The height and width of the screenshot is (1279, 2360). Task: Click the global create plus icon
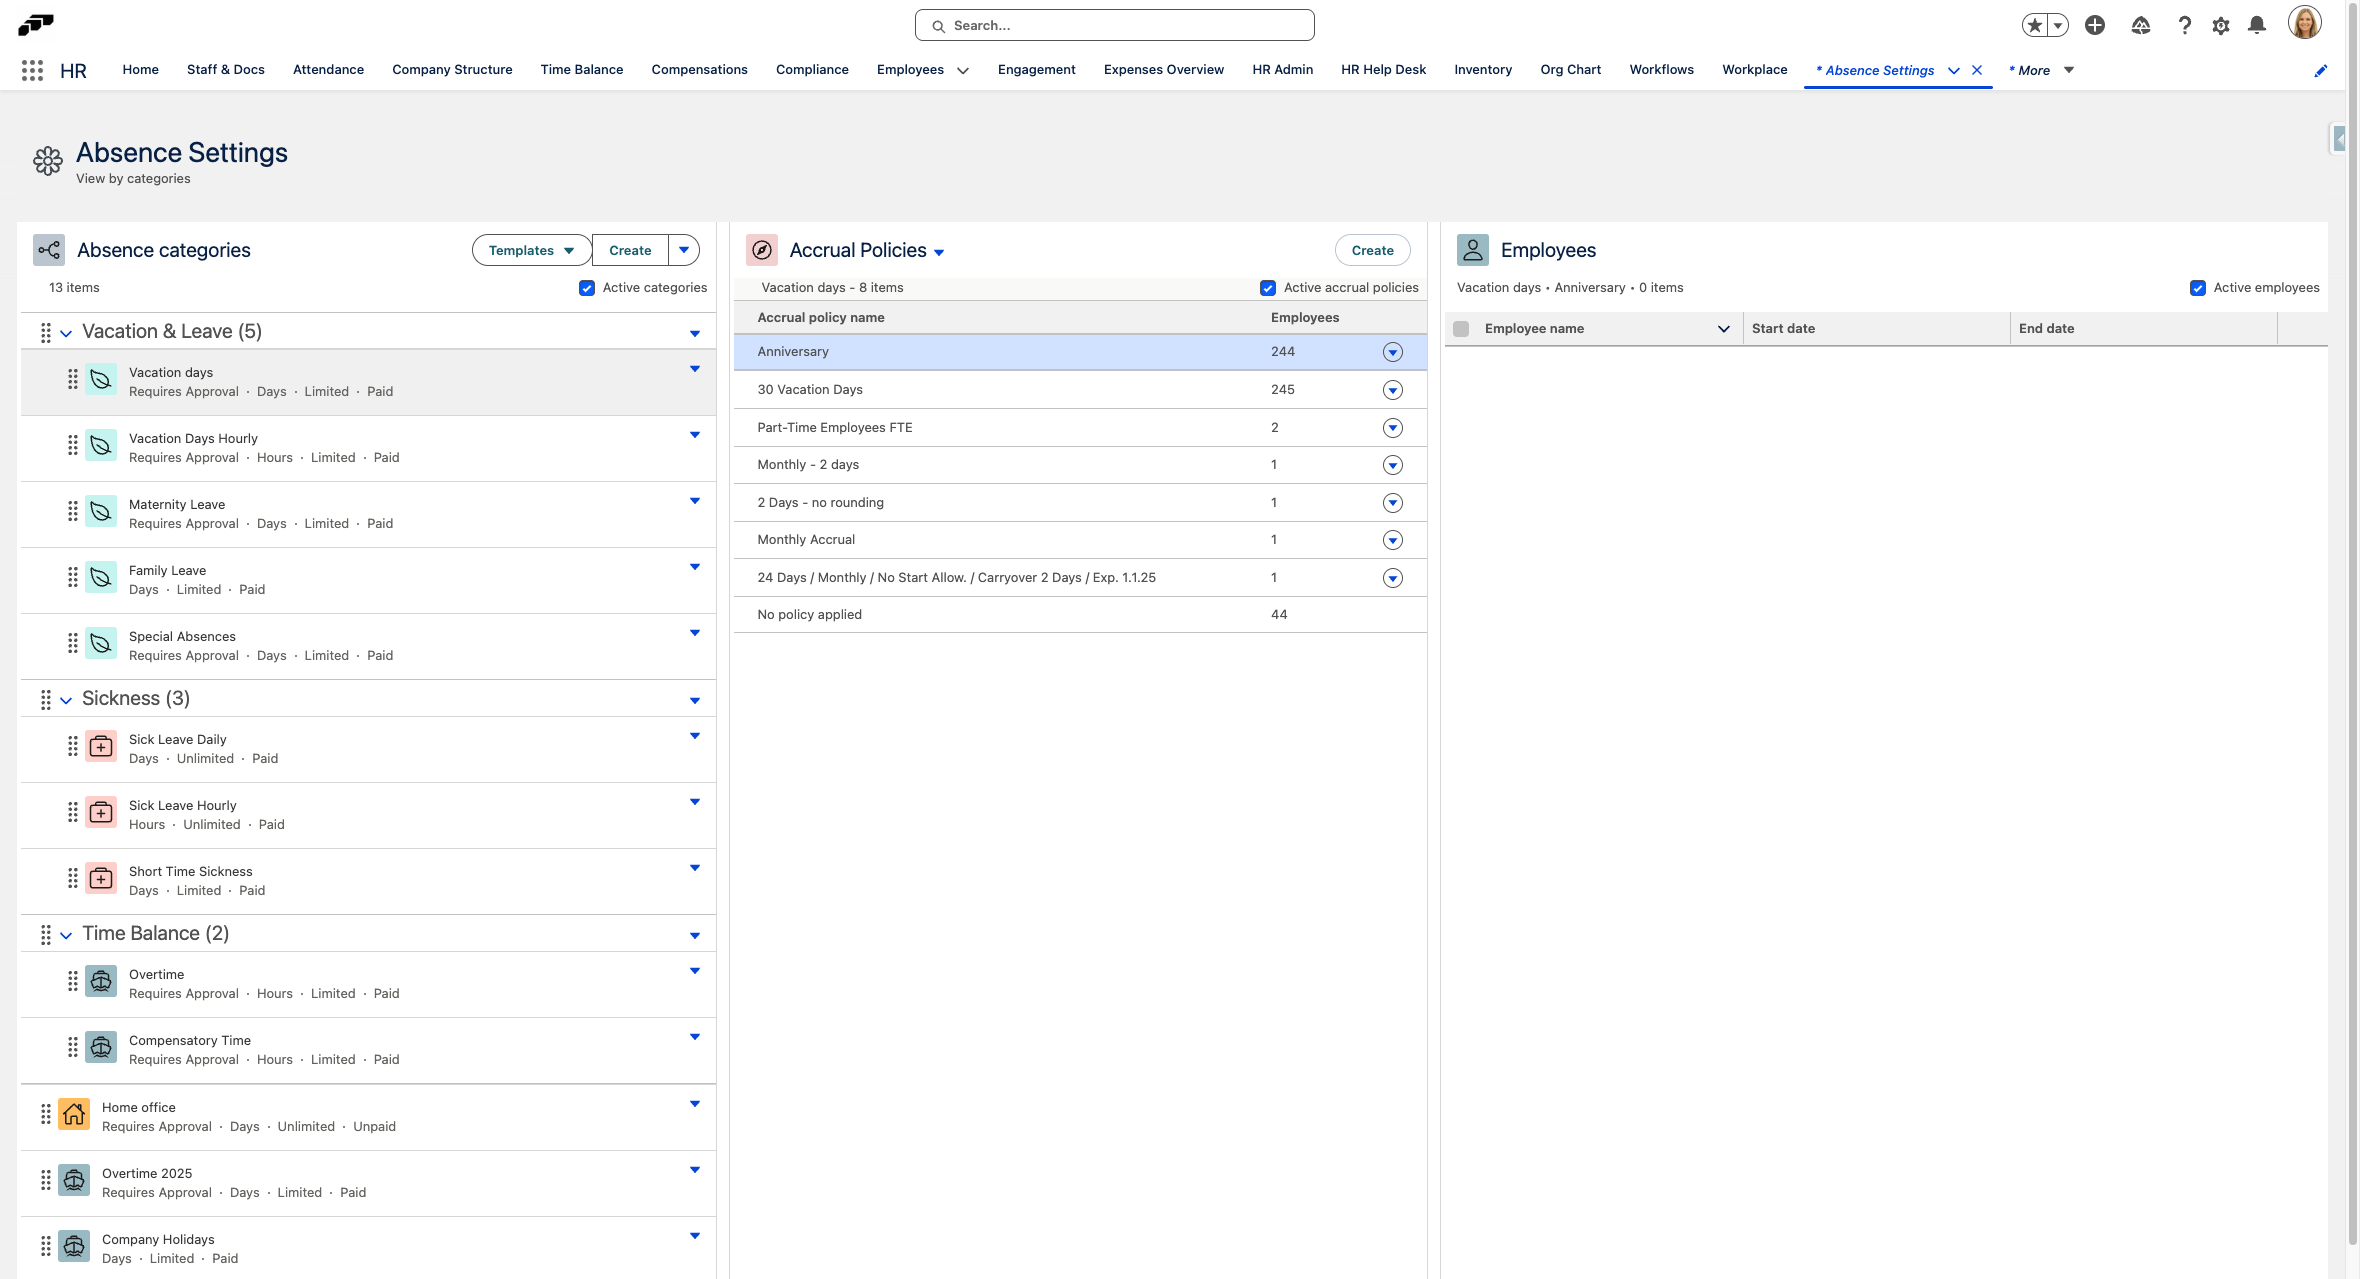pyautogui.click(x=2094, y=26)
